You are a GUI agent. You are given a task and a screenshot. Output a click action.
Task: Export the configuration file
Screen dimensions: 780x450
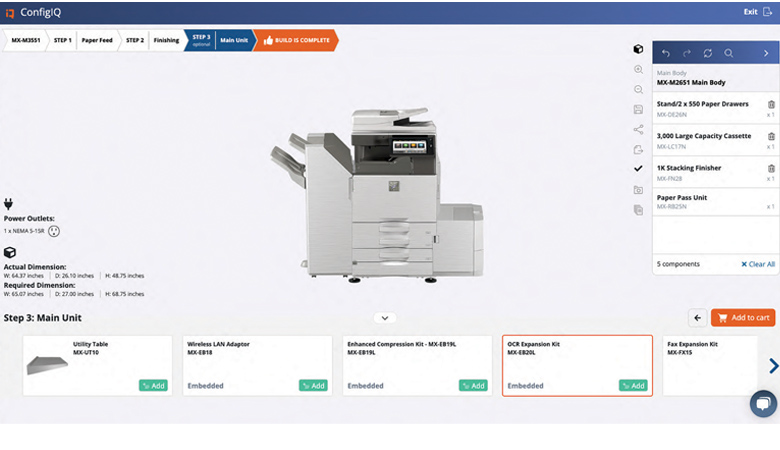point(638,149)
